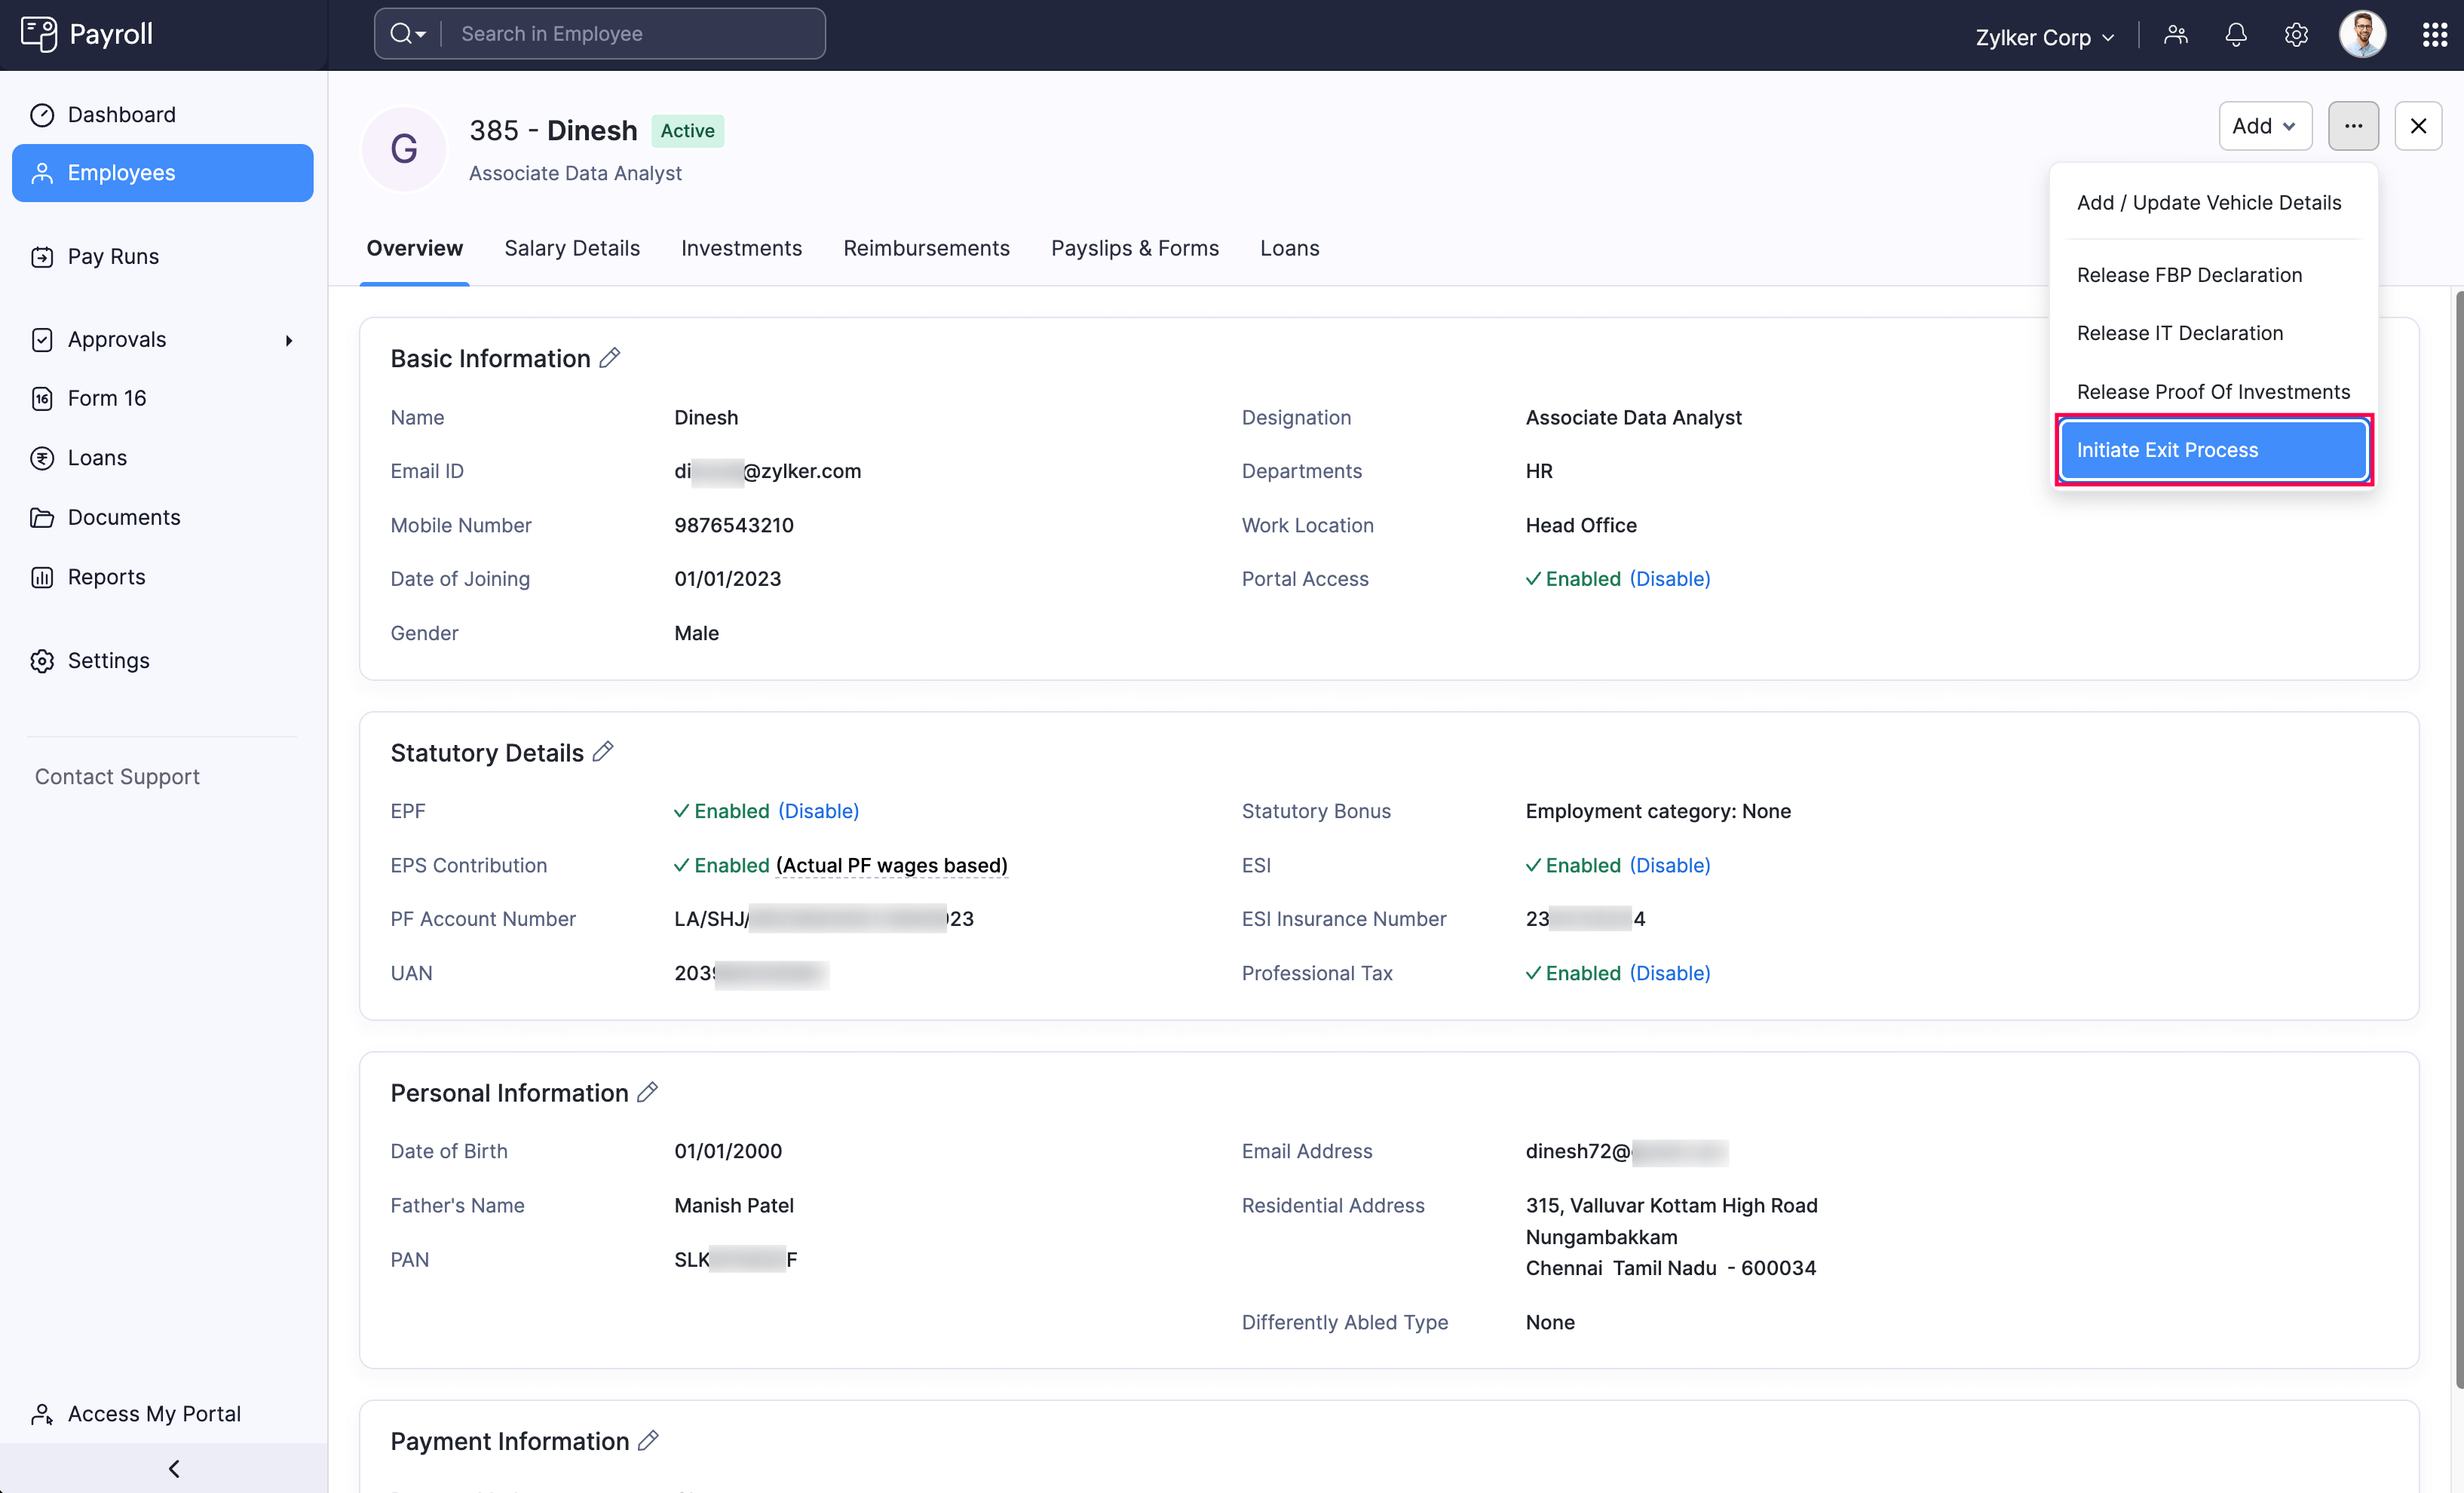Disable Professional Tax setting
The height and width of the screenshot is (1493, 2464).
click(x=1670, y=973)
